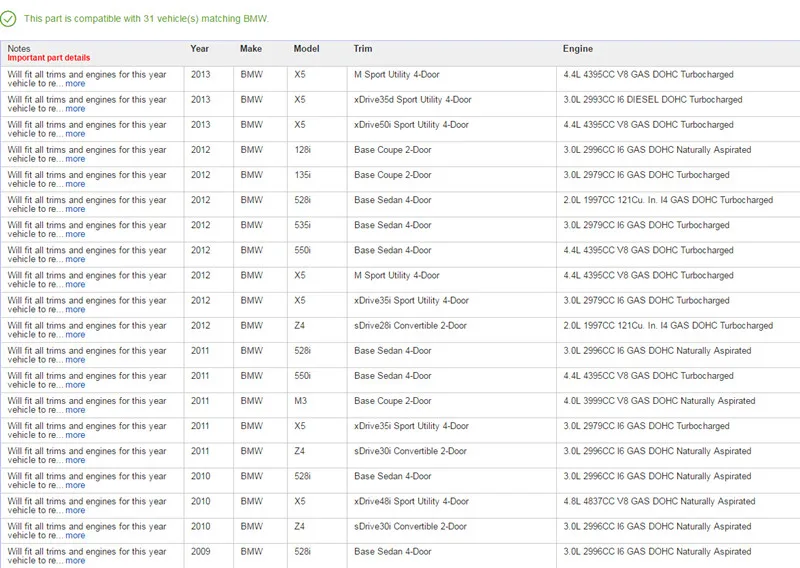800x568 pixels.
Task: Click the 'Year' column header
Action: 199,48
